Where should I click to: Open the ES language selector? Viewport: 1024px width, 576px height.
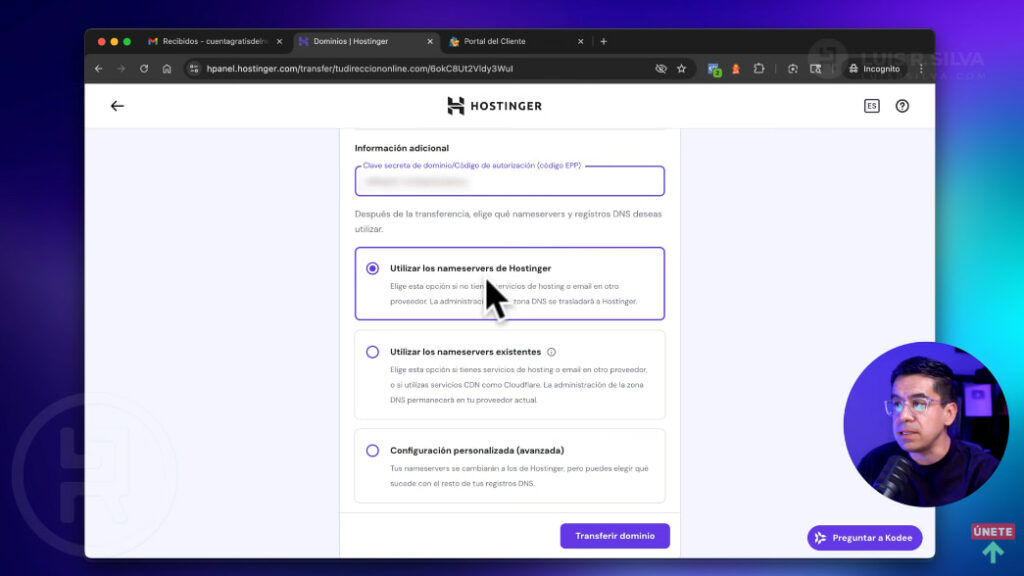point(871,106)
